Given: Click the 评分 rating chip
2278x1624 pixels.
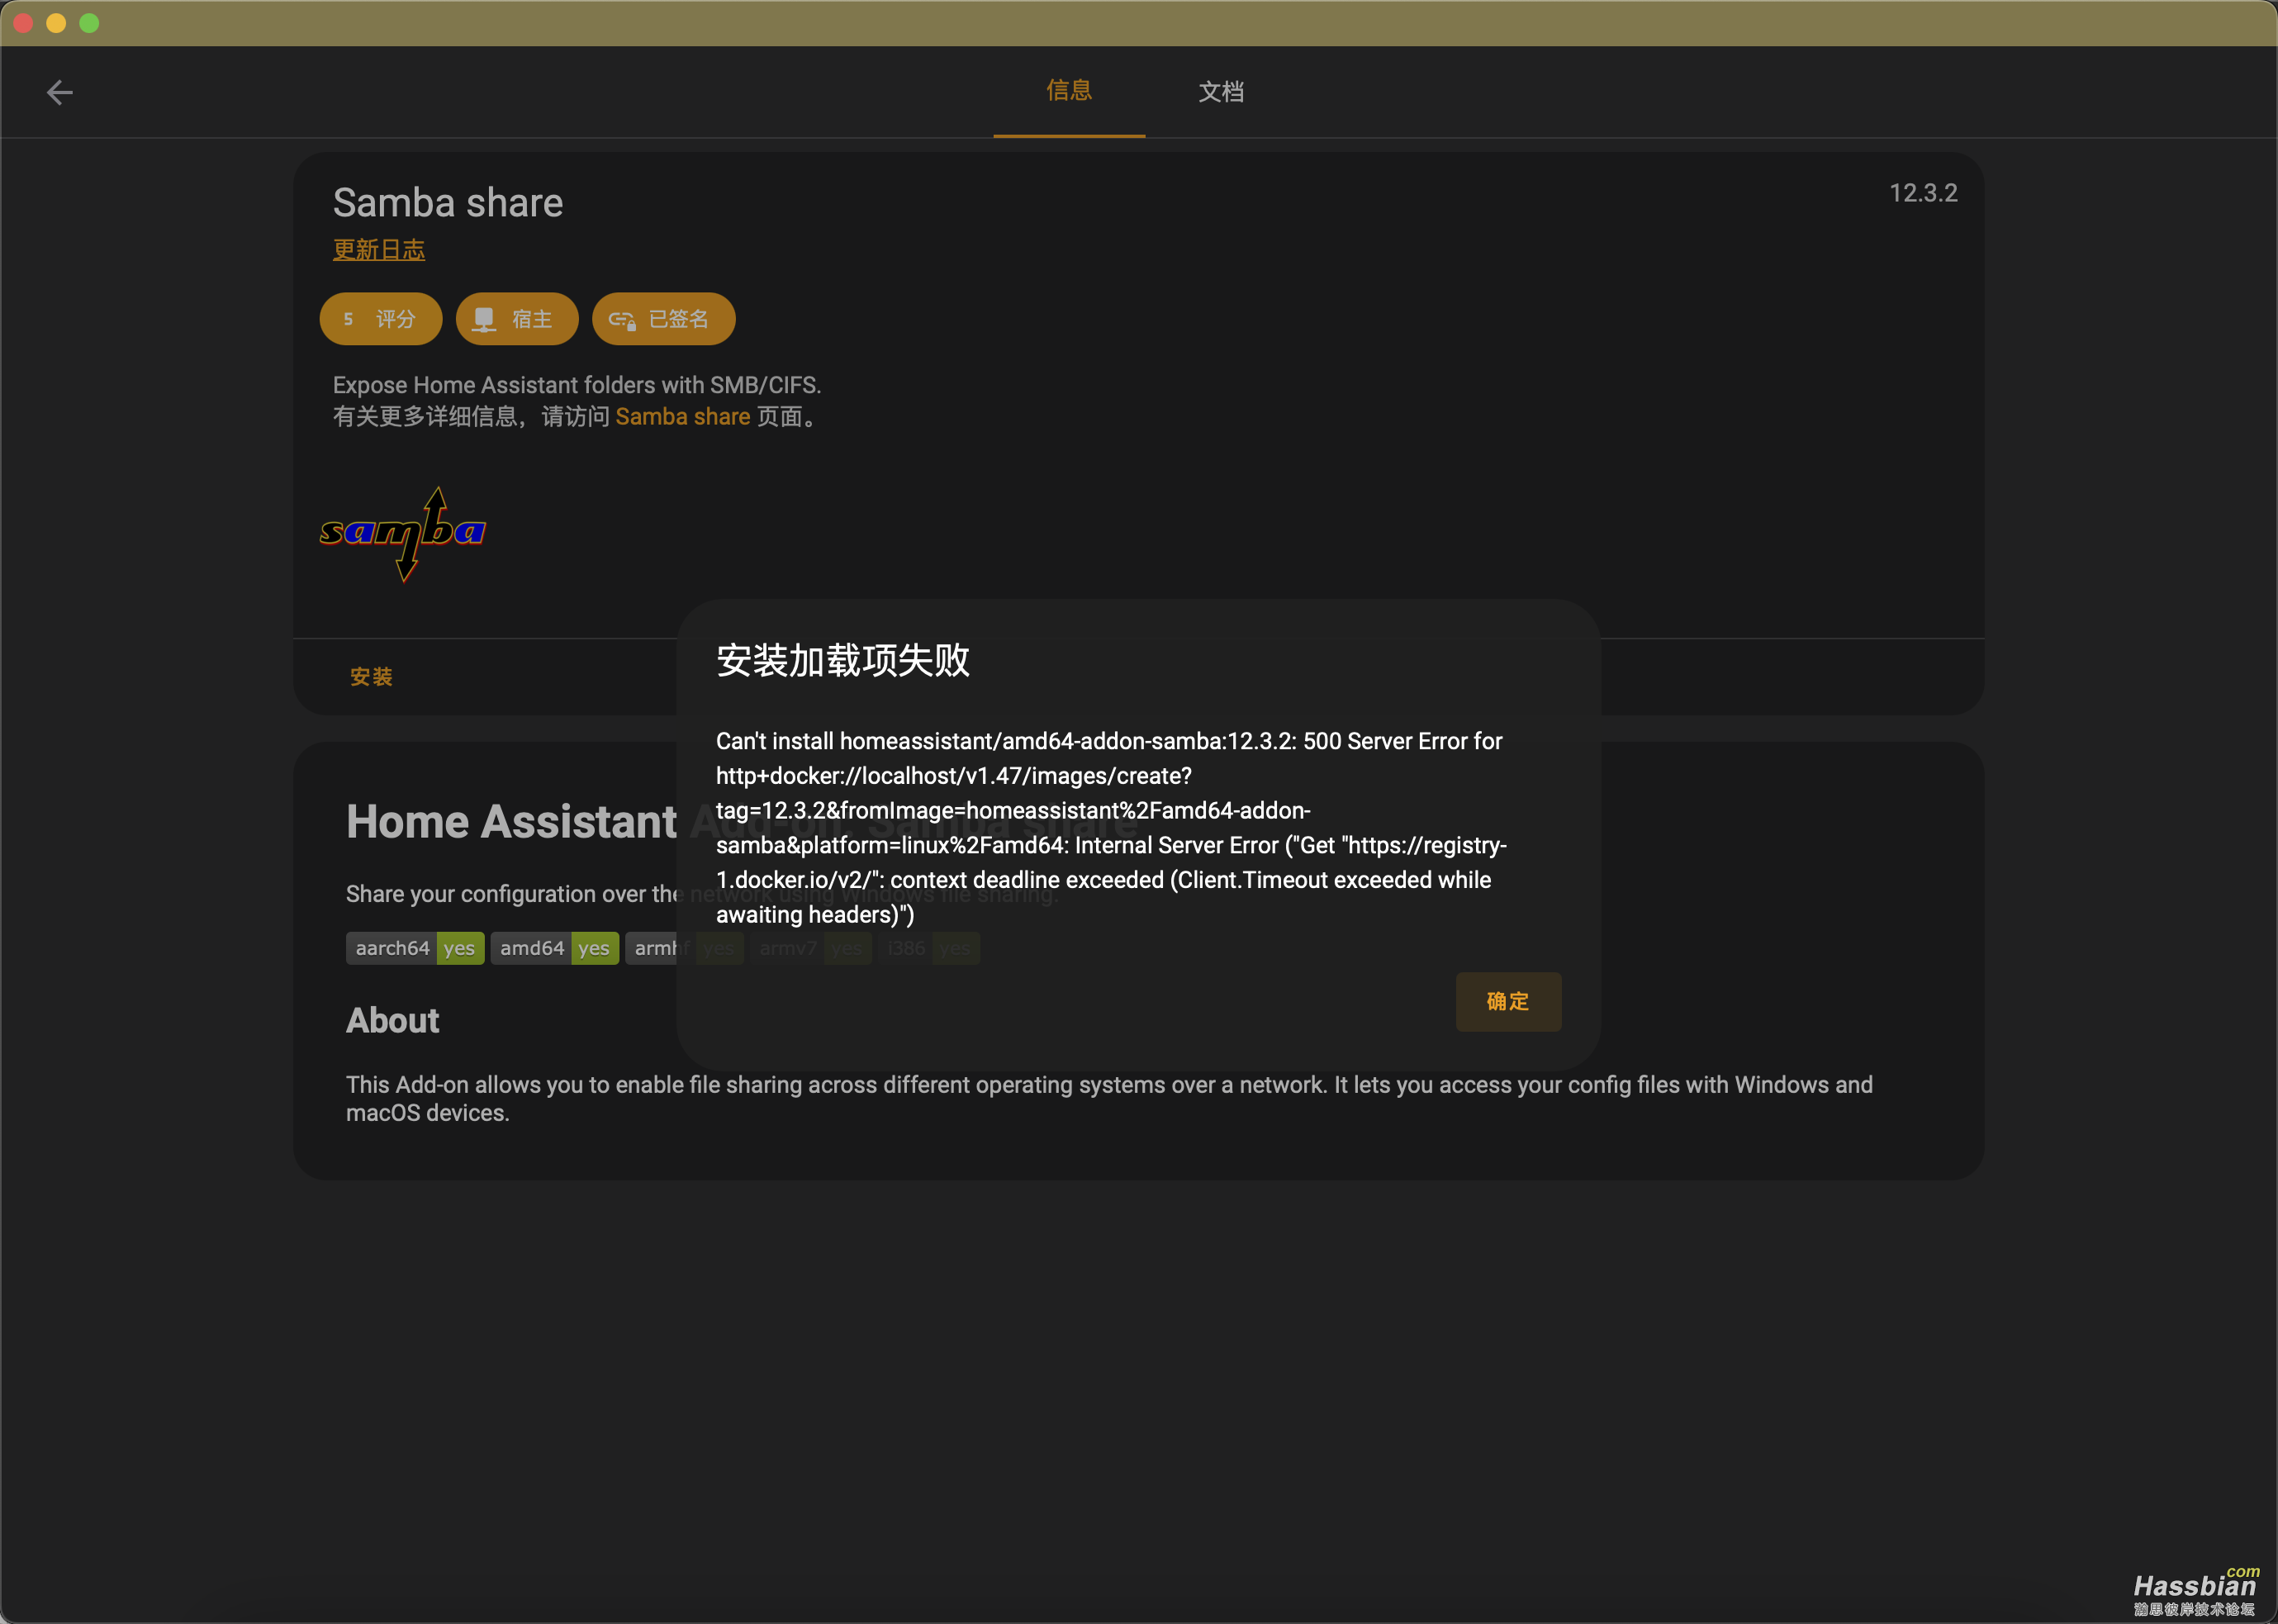Looking at the screenshot, I should [x=381, y=319].
